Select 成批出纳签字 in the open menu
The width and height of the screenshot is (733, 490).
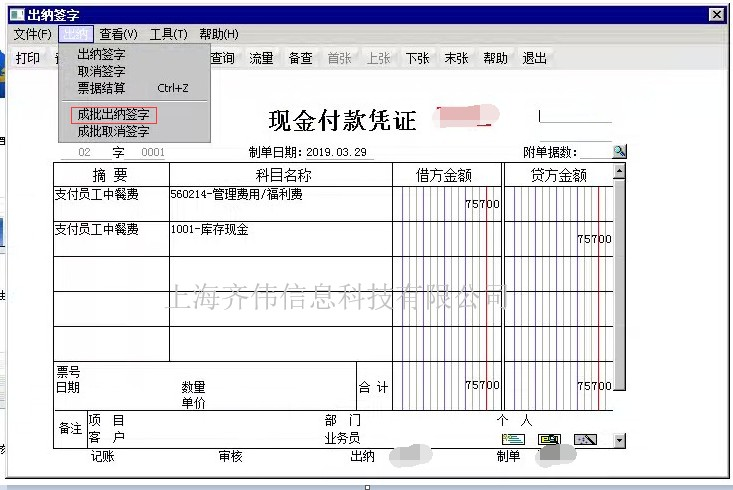pyautogui.click(x=114, y=115)
